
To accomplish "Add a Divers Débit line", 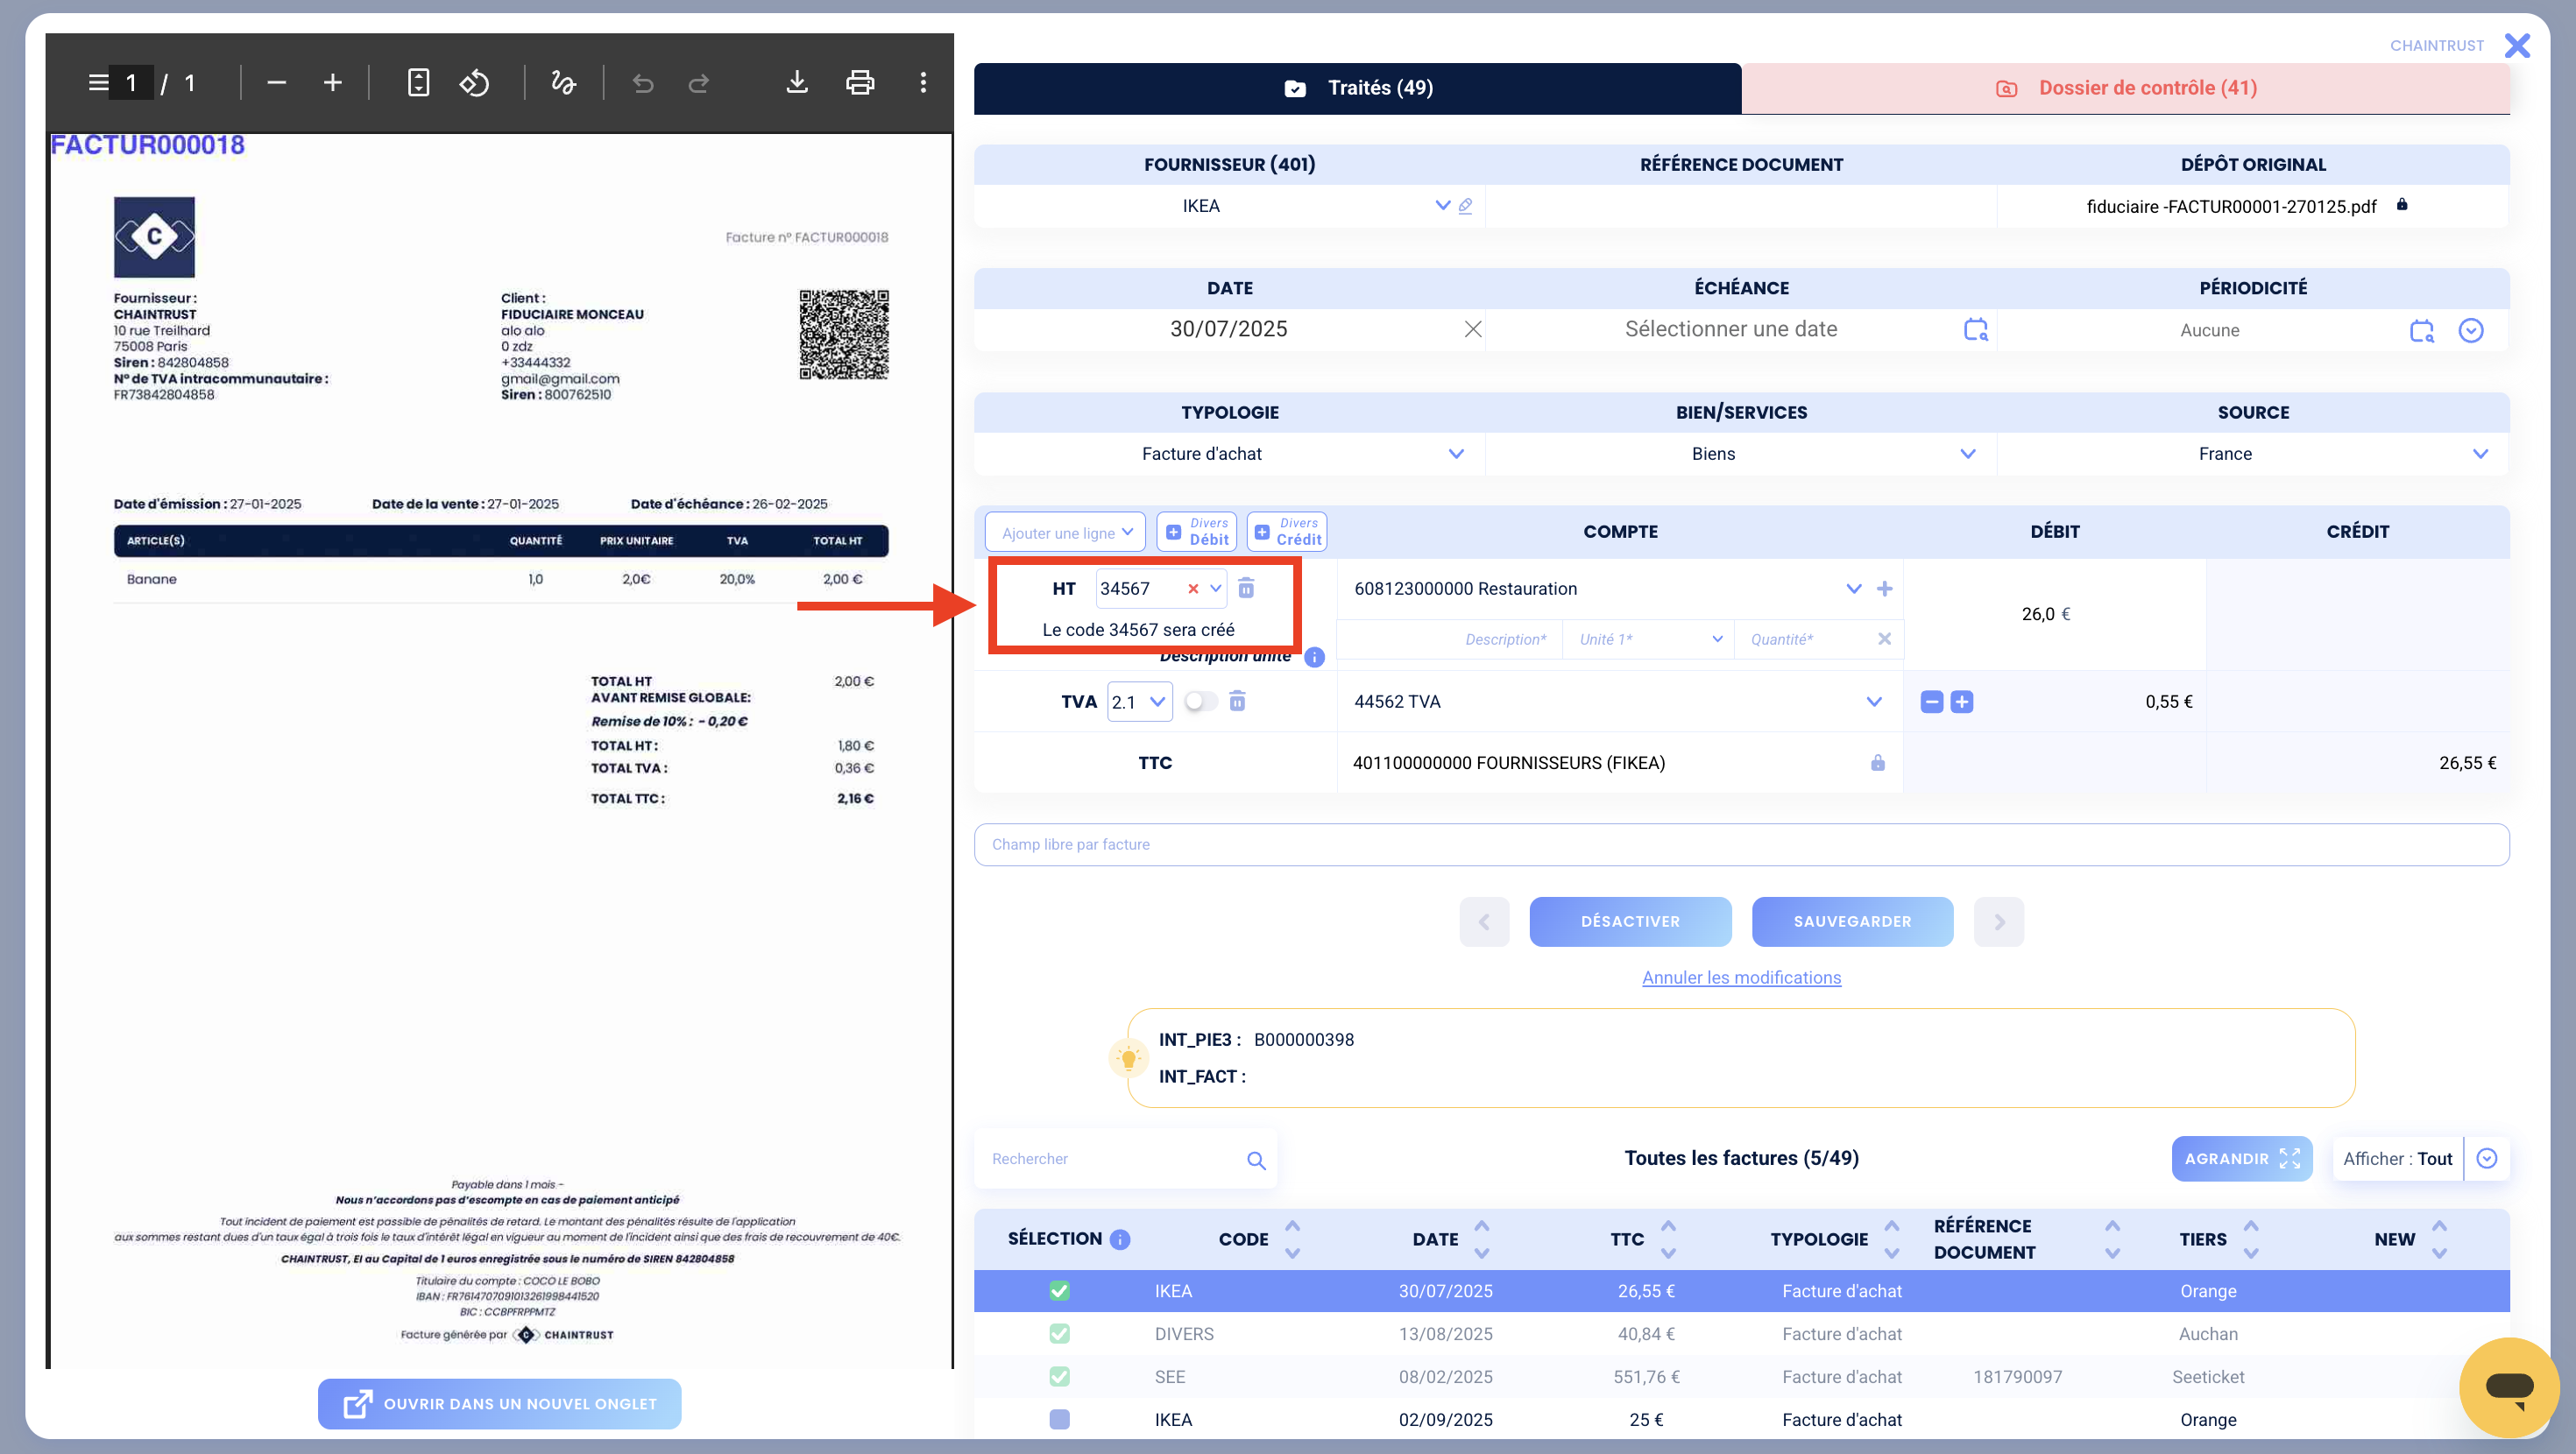I will pyautogui.click(x=1196, y=532).
